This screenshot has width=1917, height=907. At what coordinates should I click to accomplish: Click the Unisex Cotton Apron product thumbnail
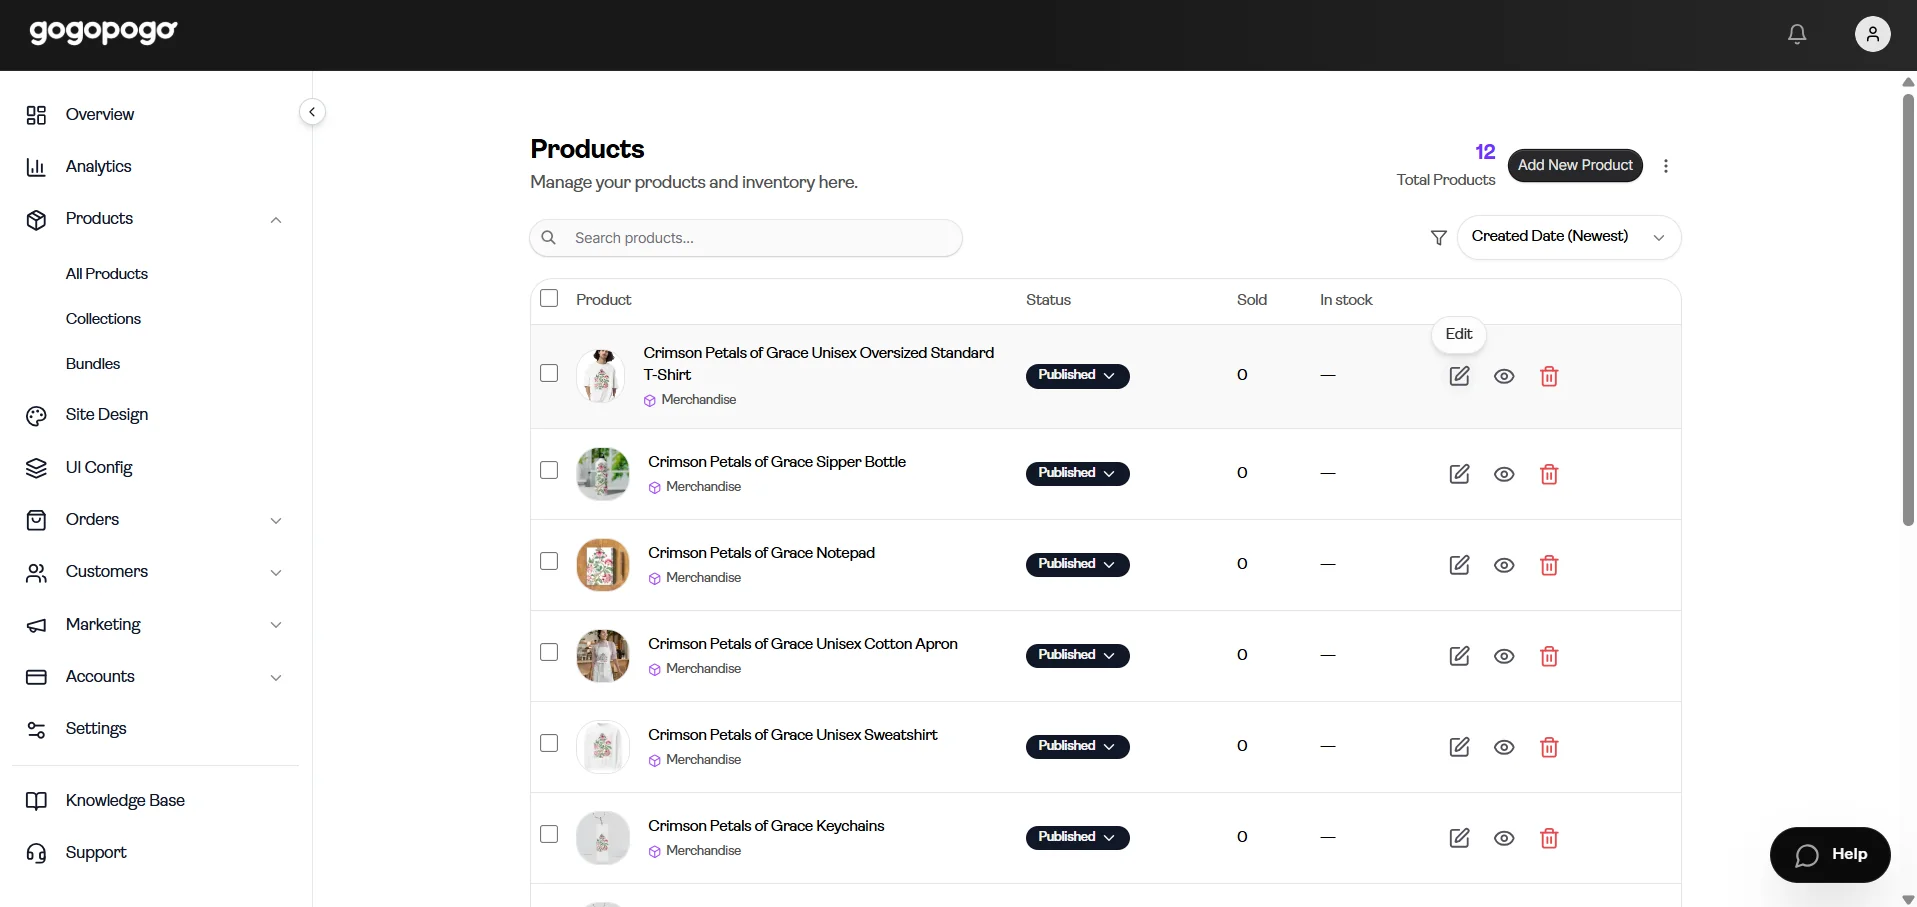[603, 656]
